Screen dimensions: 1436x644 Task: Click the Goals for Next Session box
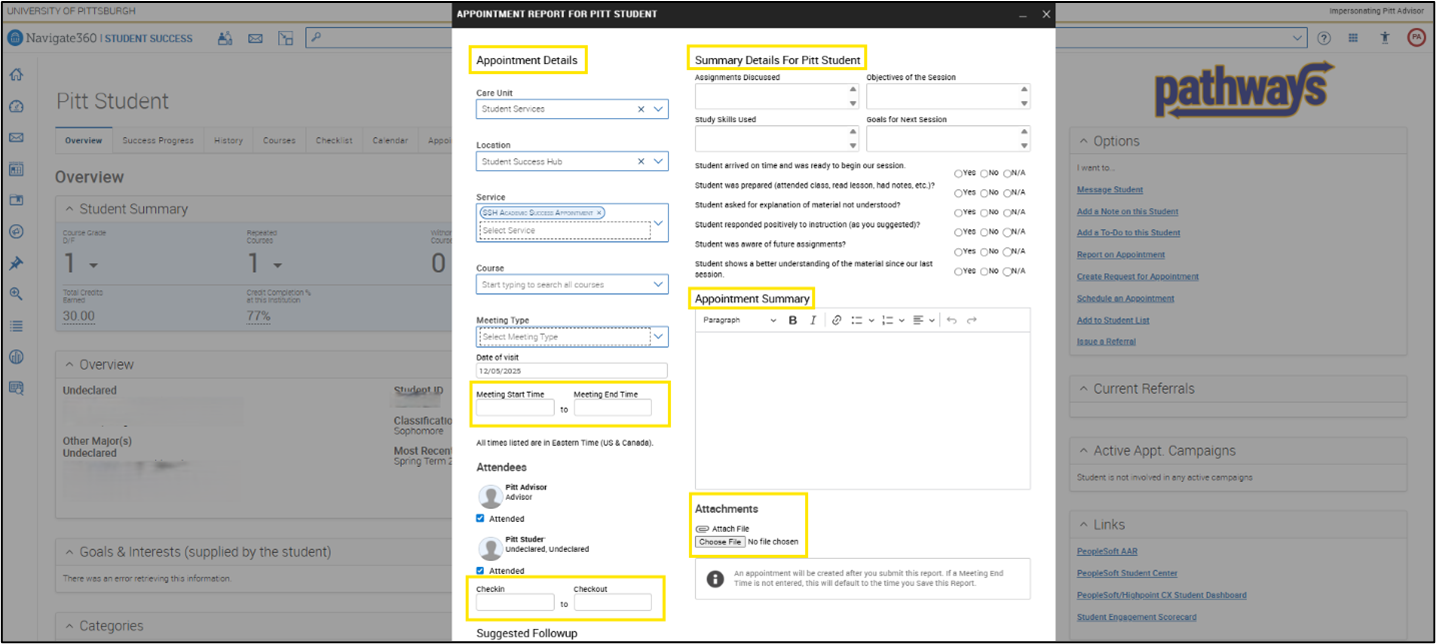click(x=947, y=138)
